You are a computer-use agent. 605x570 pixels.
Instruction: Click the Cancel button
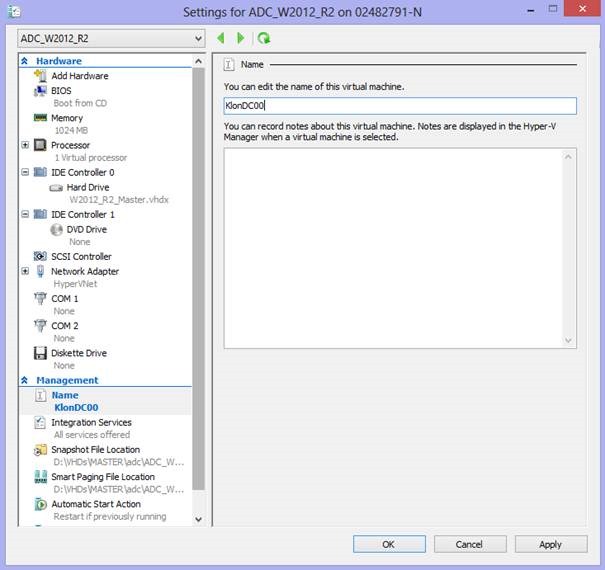pyautogui.click(x=470, y=544)
